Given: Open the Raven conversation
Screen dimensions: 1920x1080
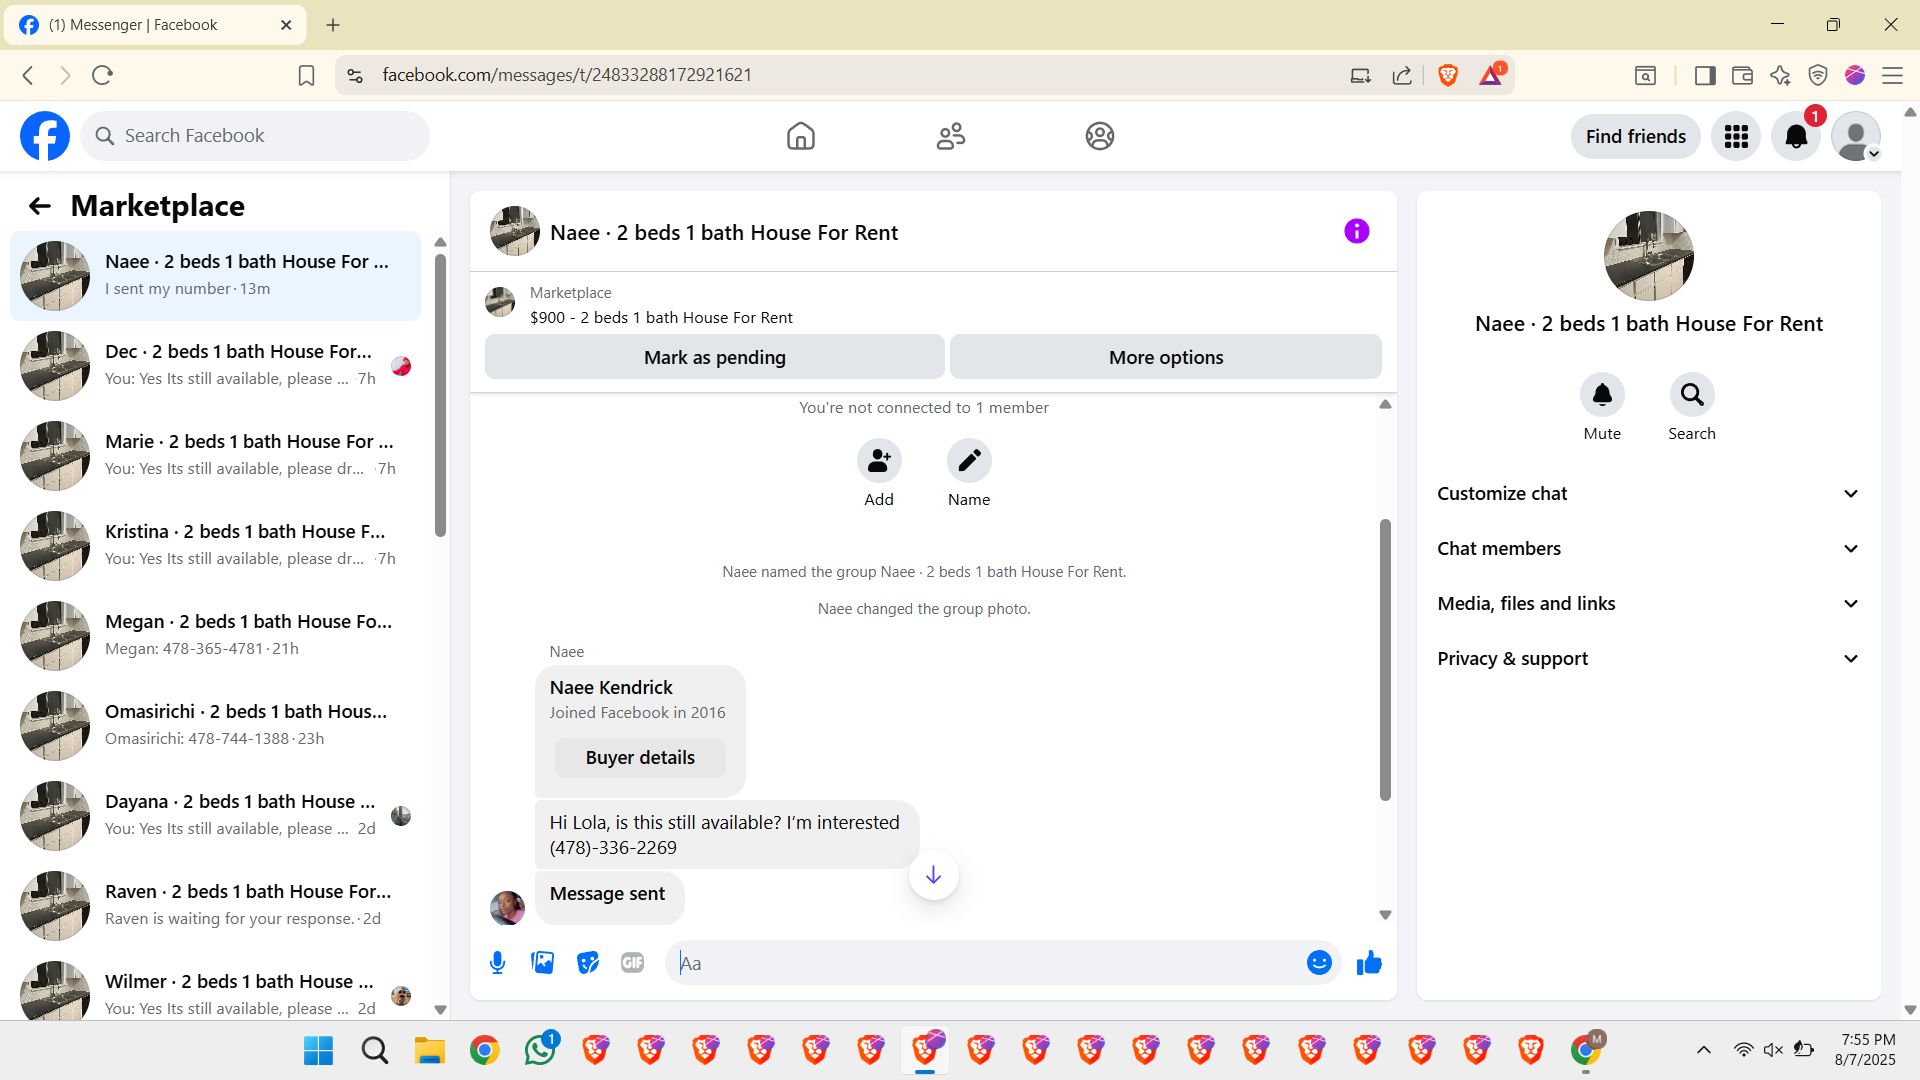Looking at the screenshot, I should click(x=215, y=906).
